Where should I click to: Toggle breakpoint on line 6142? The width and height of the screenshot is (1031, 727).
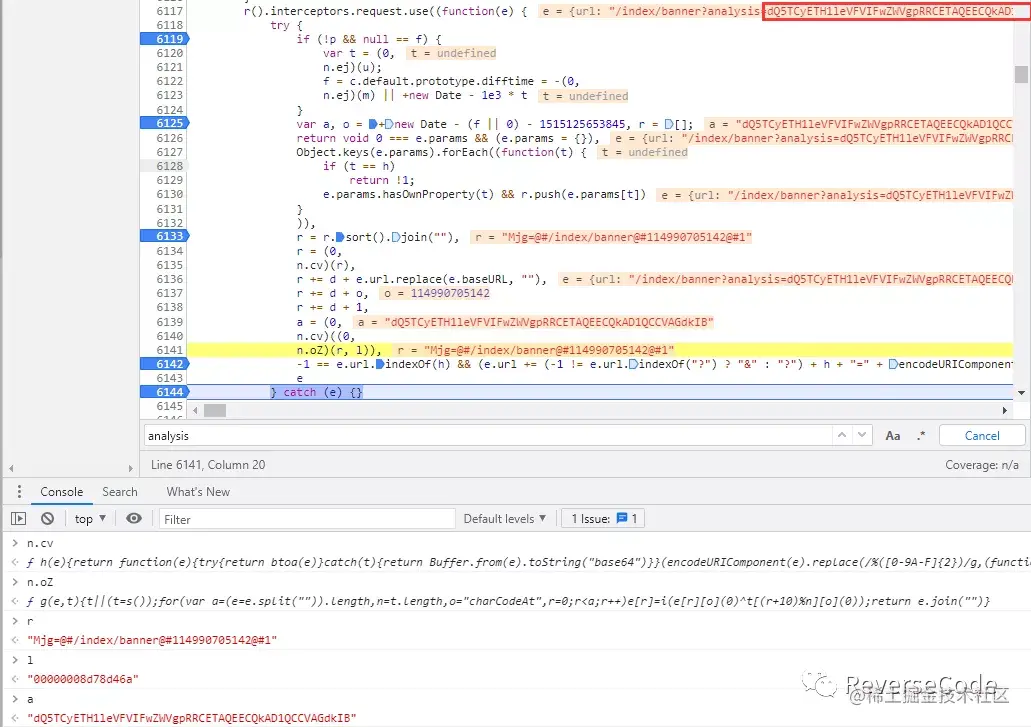(165, 364)
